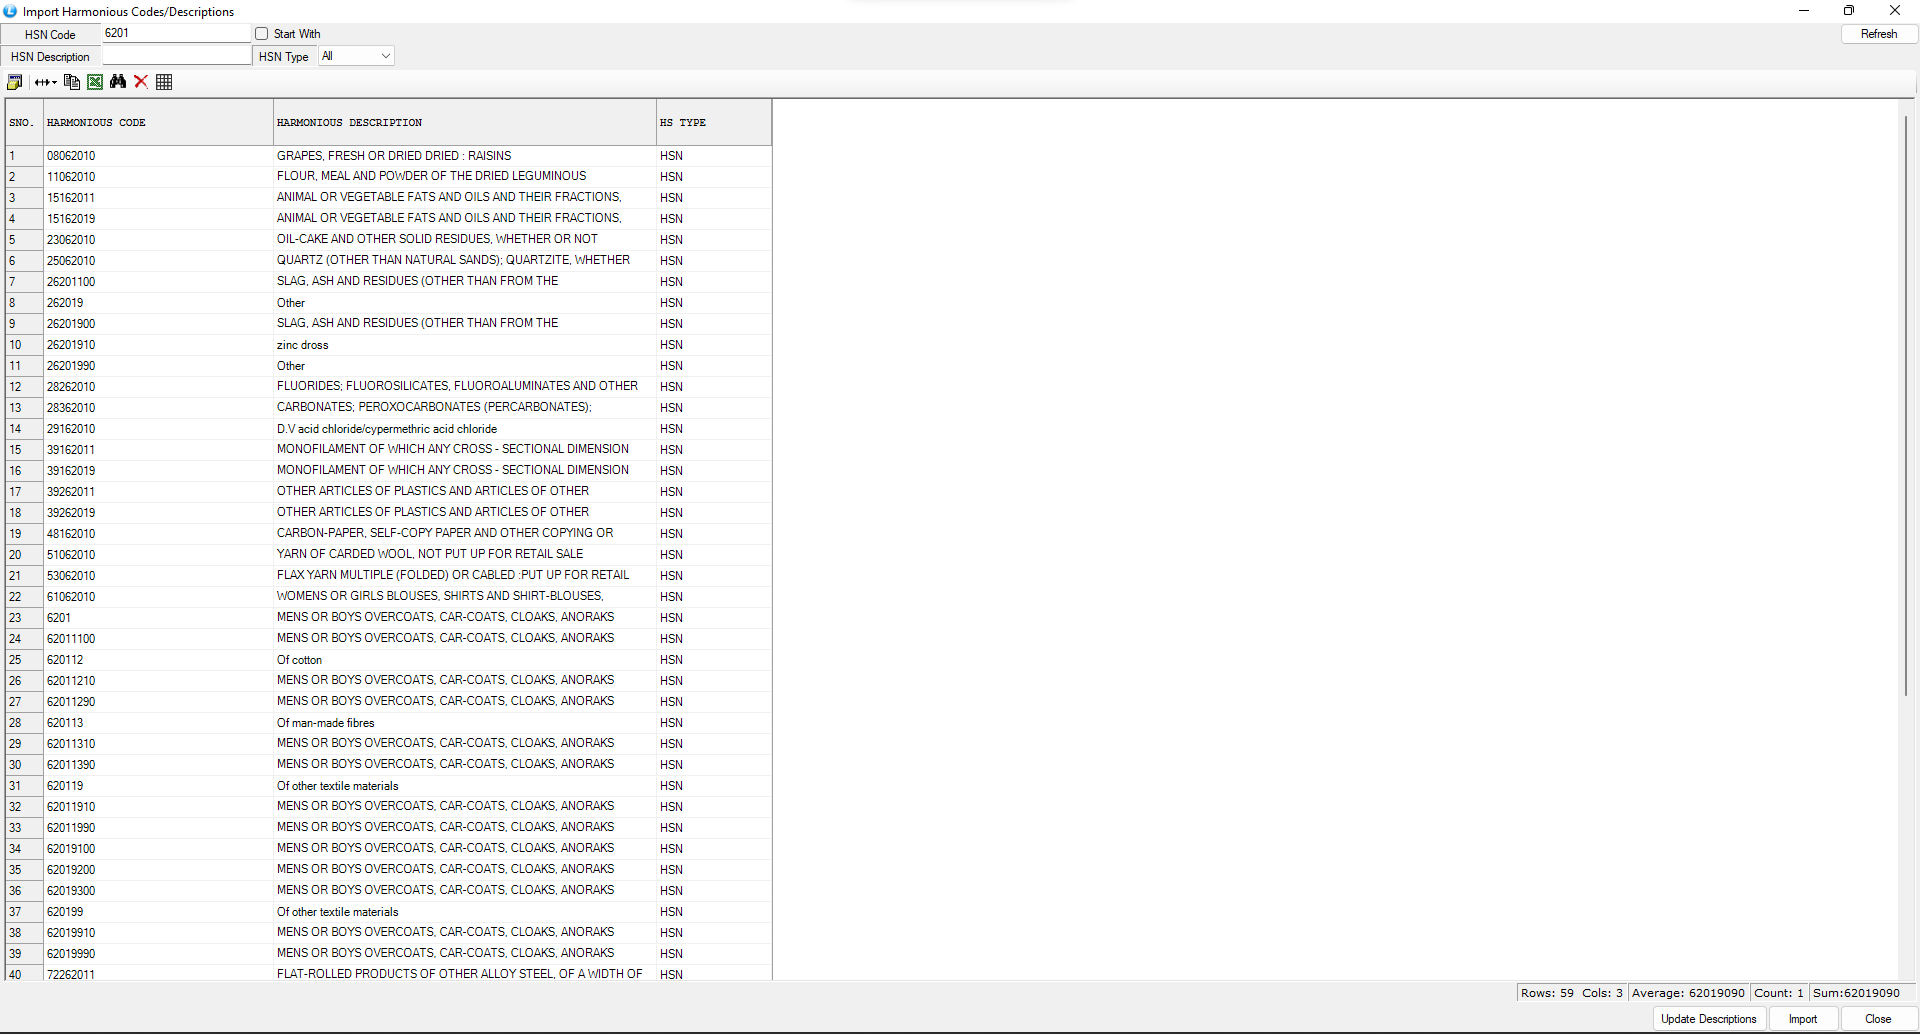Image resolution: width=1920 pixels, height=1034 pixels.
Task: Export grid using the Excel icon
Action: pyautogui.click(x=95, y=82)
